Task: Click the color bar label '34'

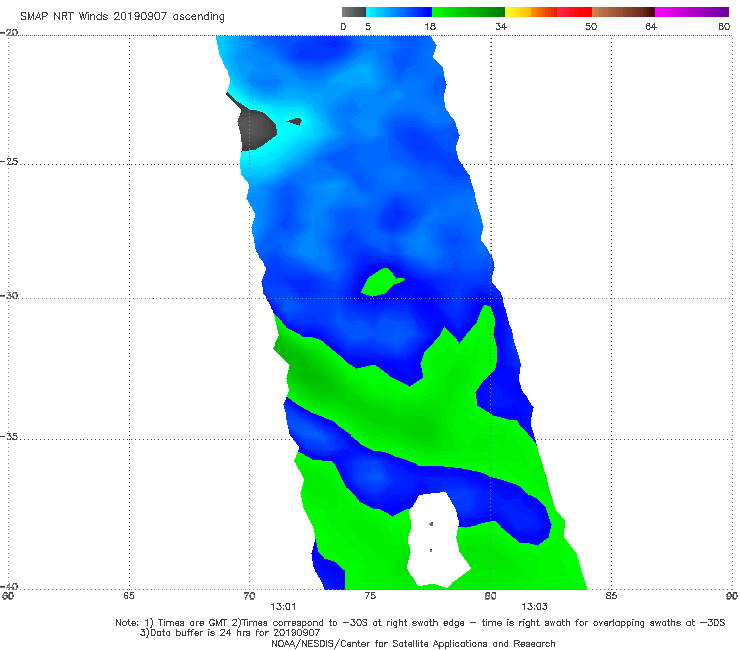Action: pyautogui.click(x=501, y=26)
